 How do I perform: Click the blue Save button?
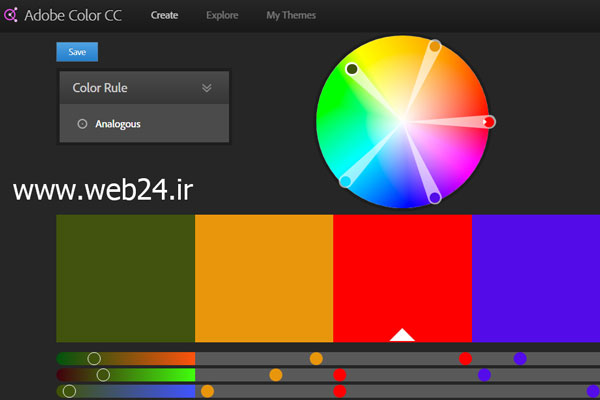click(77, 52)
